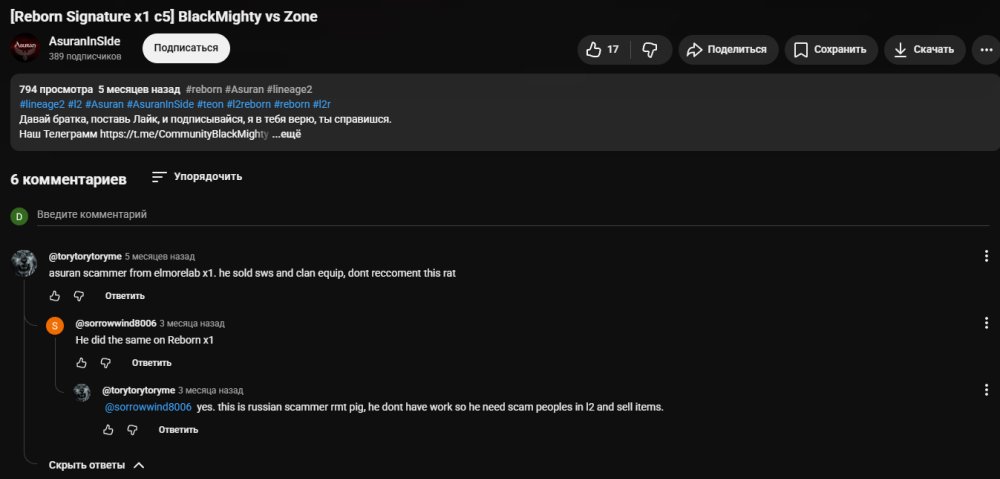Share the video using Поделиться
Viewport: 1000px width, 479px height.
pyautogui.click(x=728, y=50)
